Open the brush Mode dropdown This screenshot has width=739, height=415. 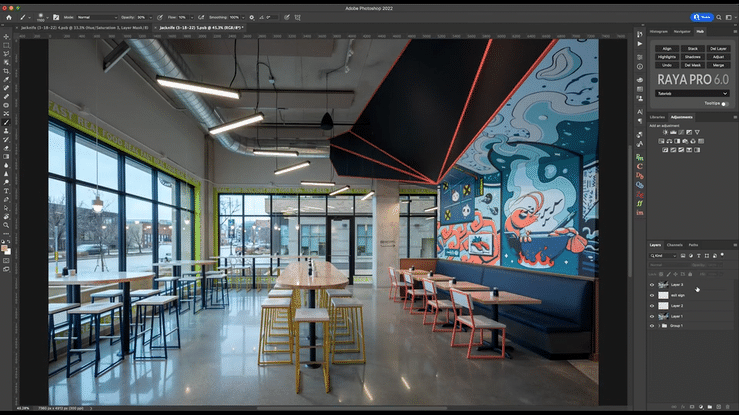(x=98, y=17)
